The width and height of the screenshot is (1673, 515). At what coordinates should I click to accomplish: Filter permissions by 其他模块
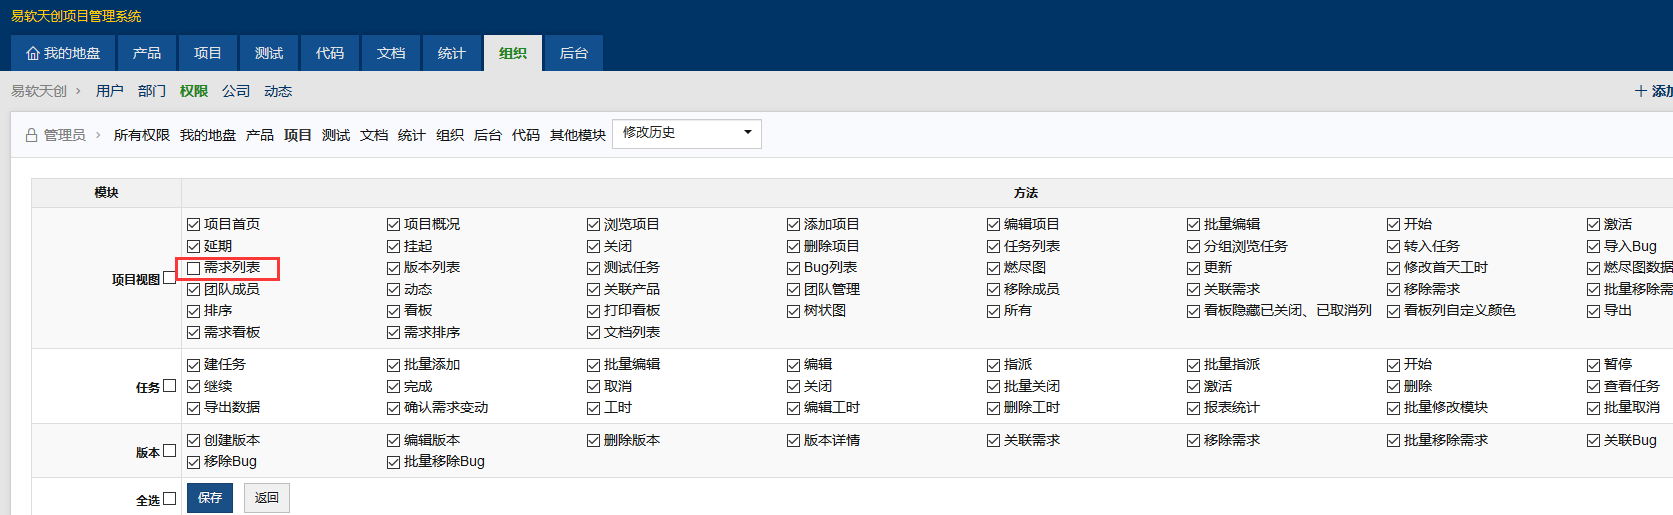[577, 135]
